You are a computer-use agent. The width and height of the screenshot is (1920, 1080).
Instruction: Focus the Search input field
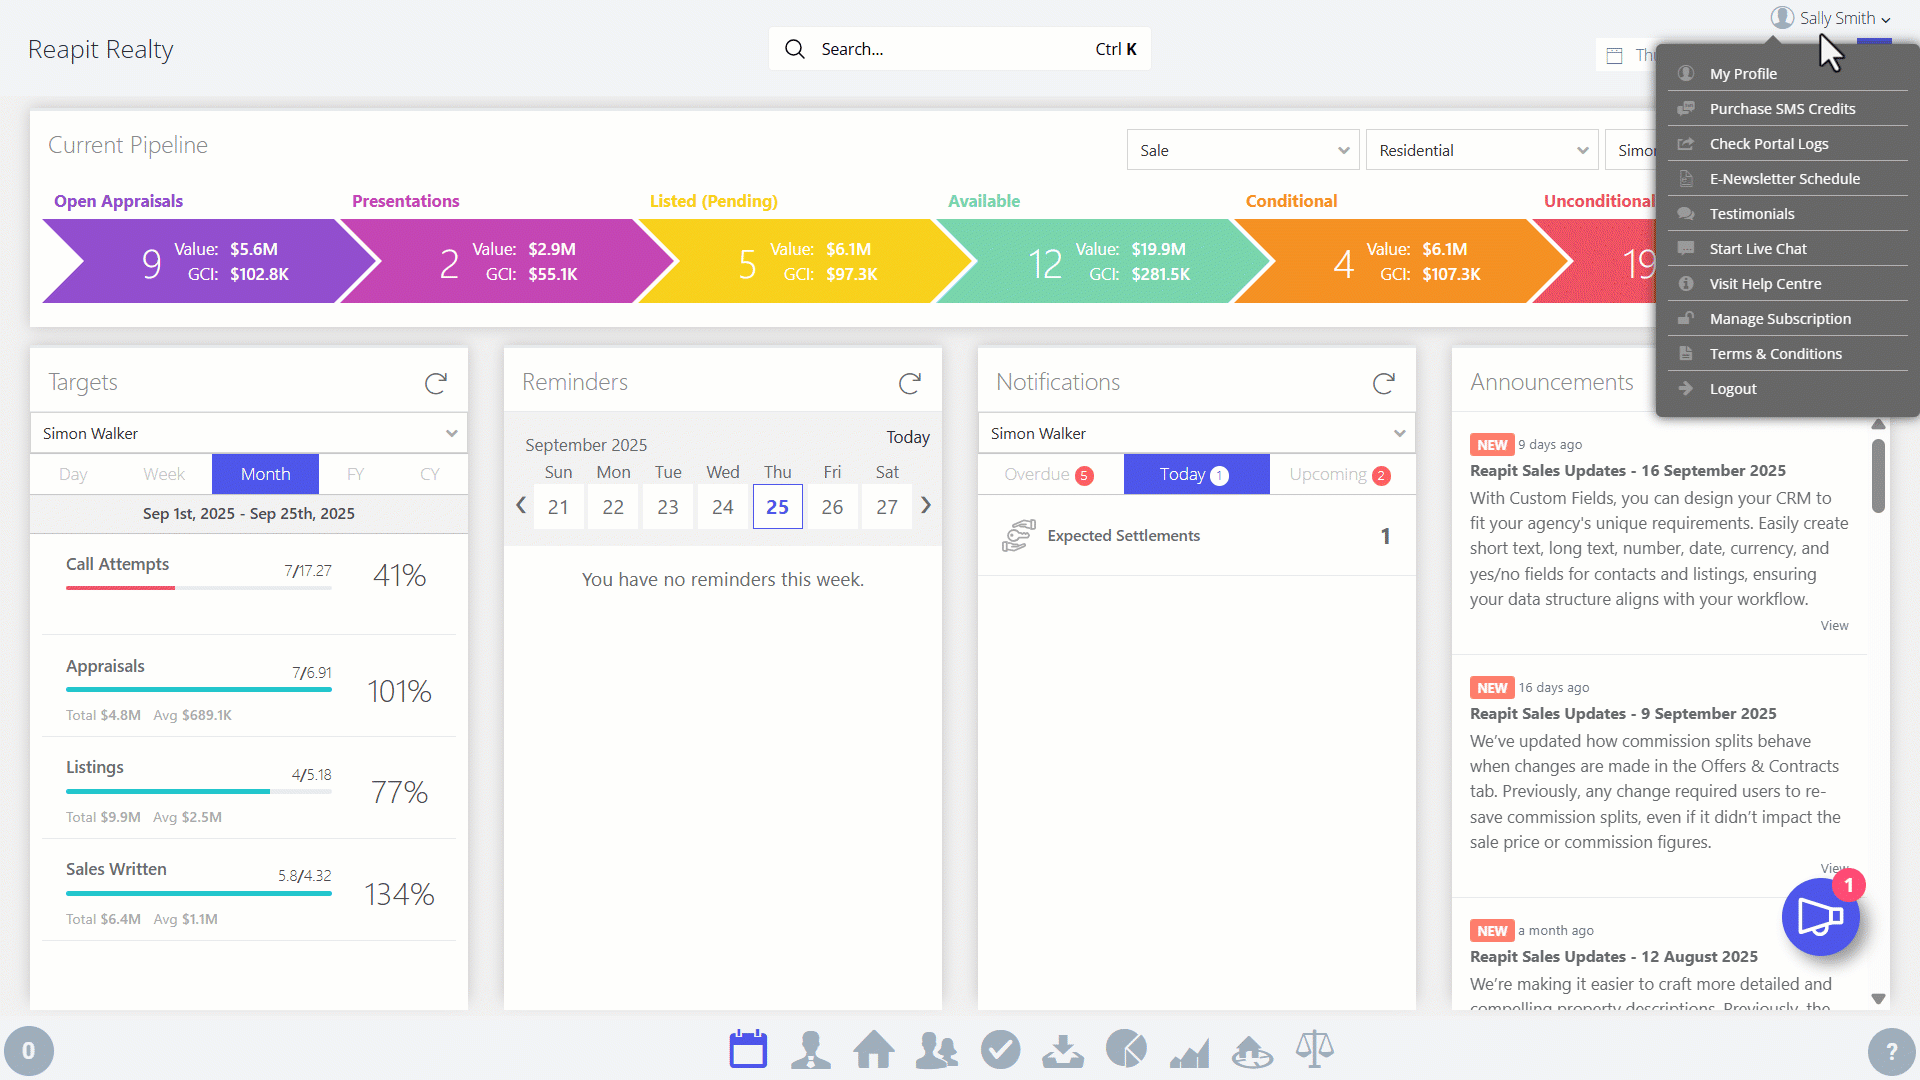click(x=960, y=49)
